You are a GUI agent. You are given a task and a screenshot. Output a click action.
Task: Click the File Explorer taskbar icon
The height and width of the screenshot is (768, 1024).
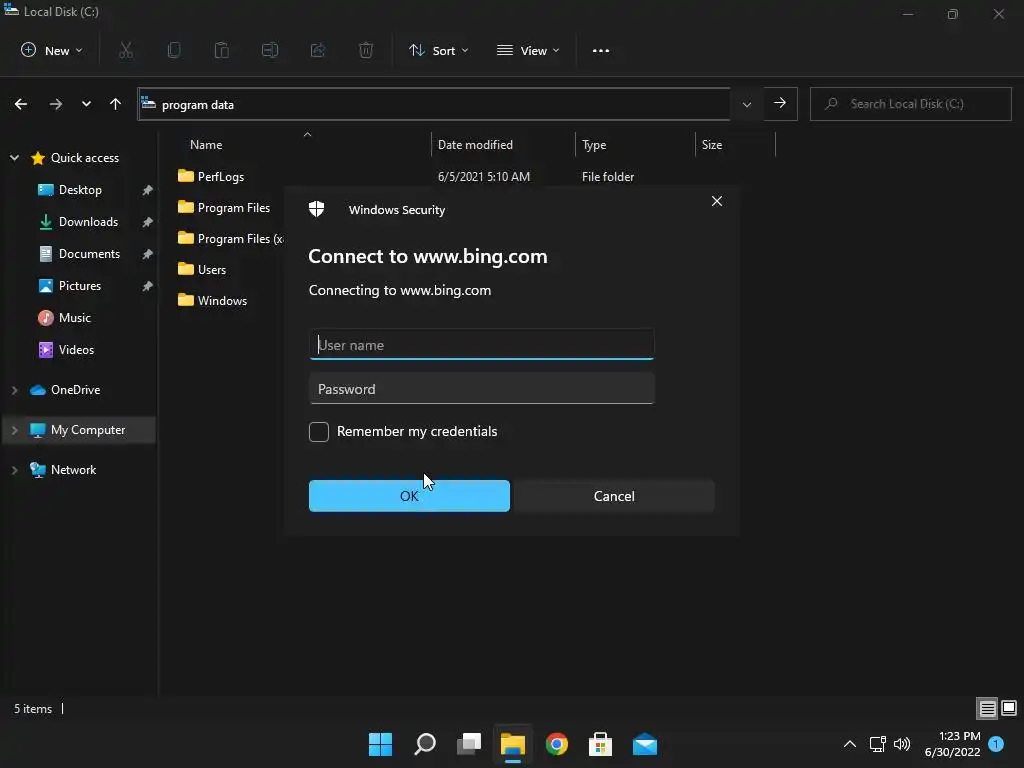(513, 744)
